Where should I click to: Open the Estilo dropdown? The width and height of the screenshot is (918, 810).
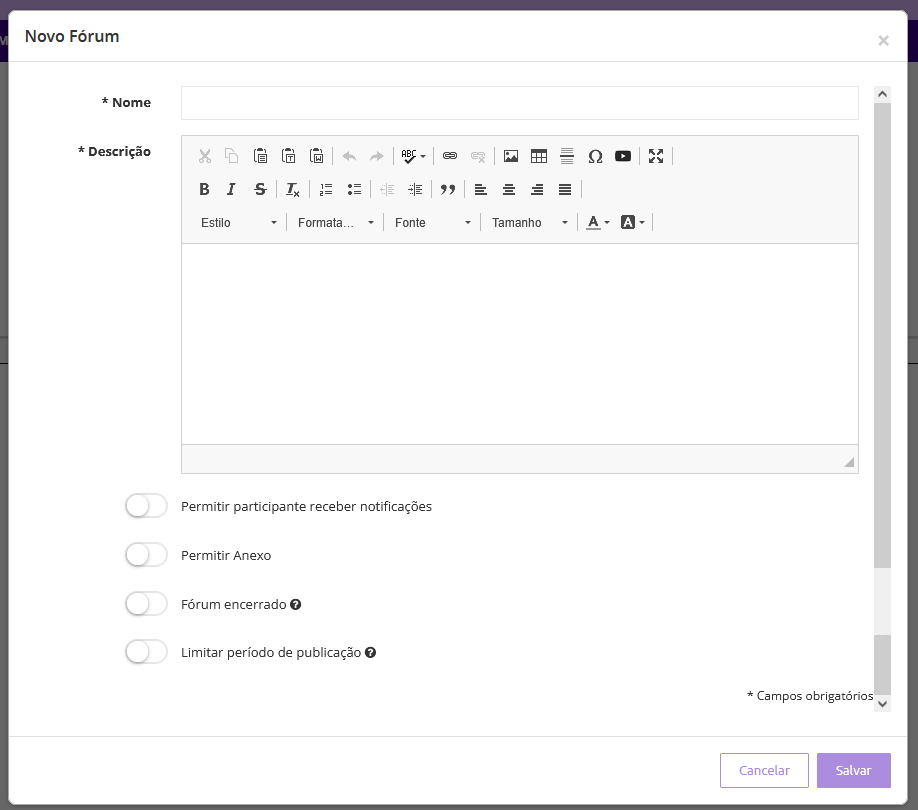pos(238,222)
